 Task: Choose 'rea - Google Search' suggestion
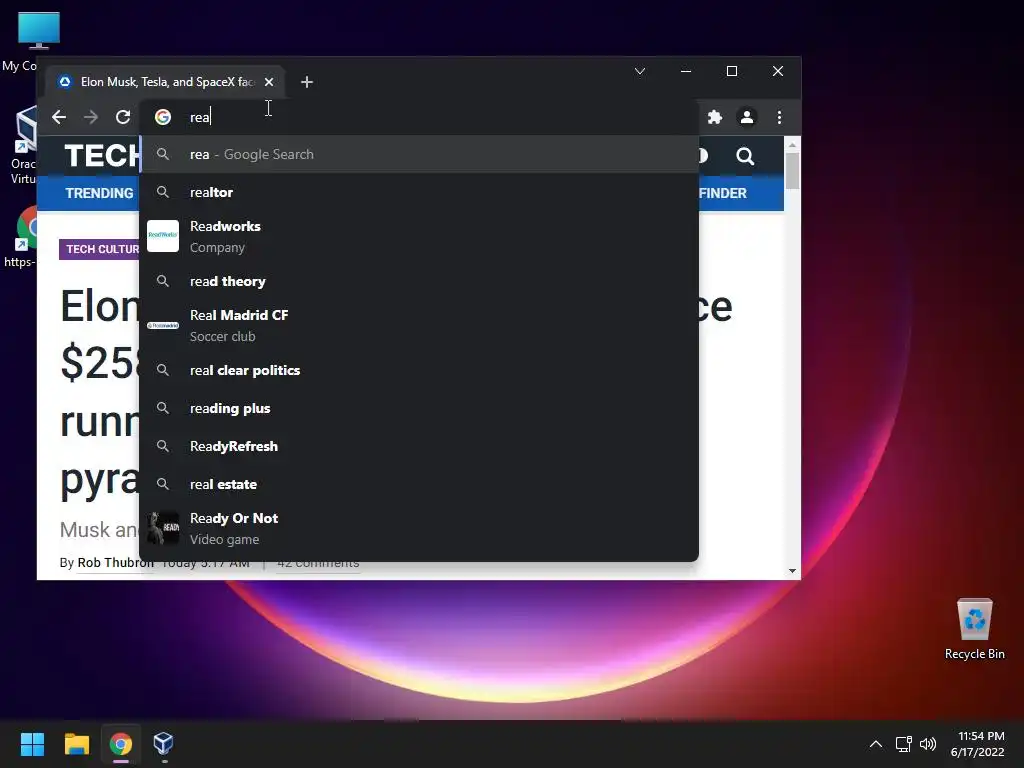click(x=419, y=154)
